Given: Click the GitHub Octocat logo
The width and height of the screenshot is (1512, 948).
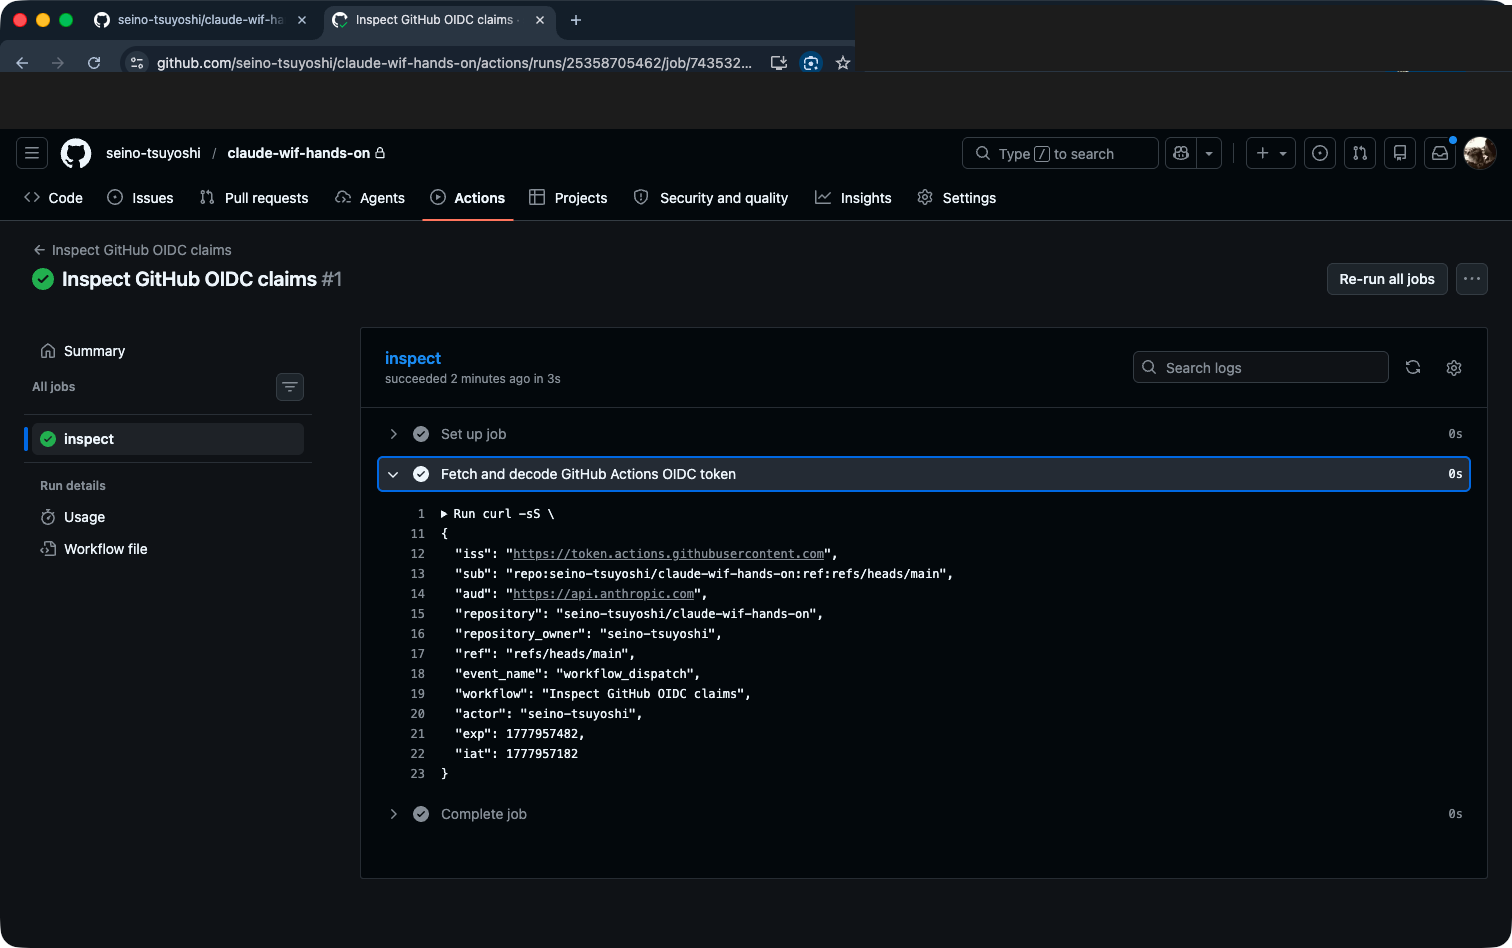Looking at the screenshot, I should pos(76,153).
